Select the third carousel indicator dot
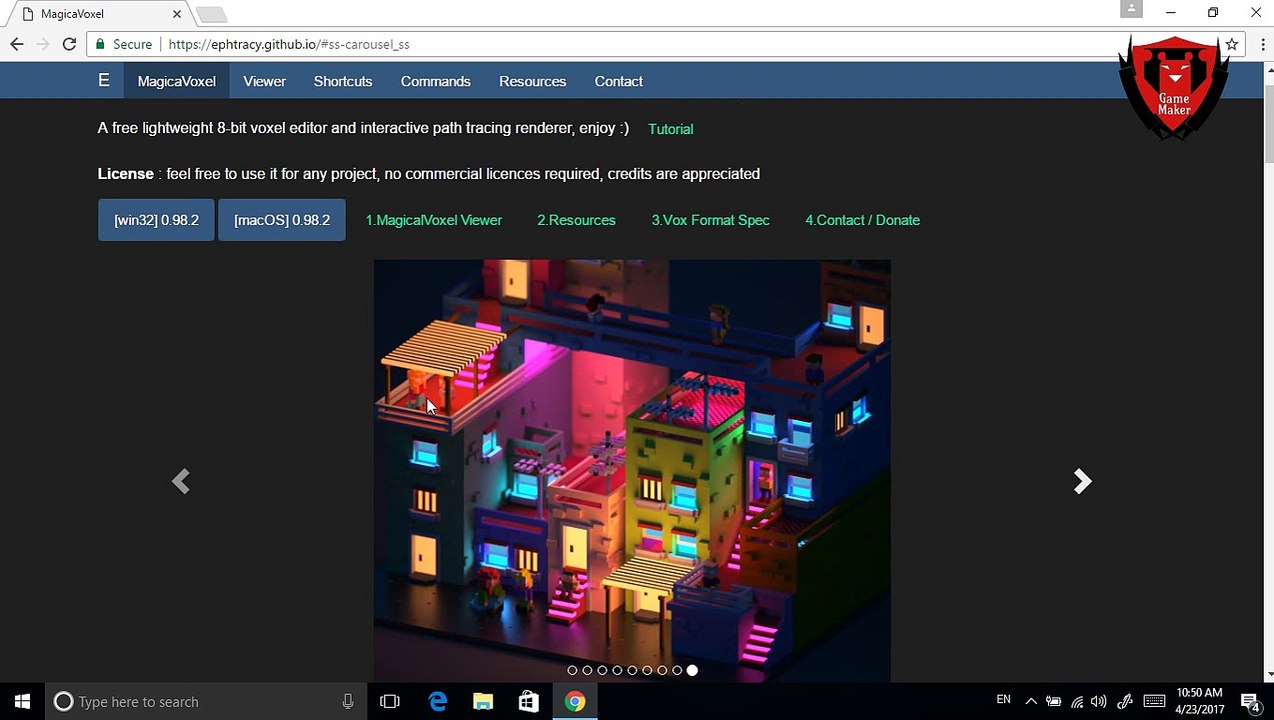This screenshot has width=1274, height=720. (602, 670)
